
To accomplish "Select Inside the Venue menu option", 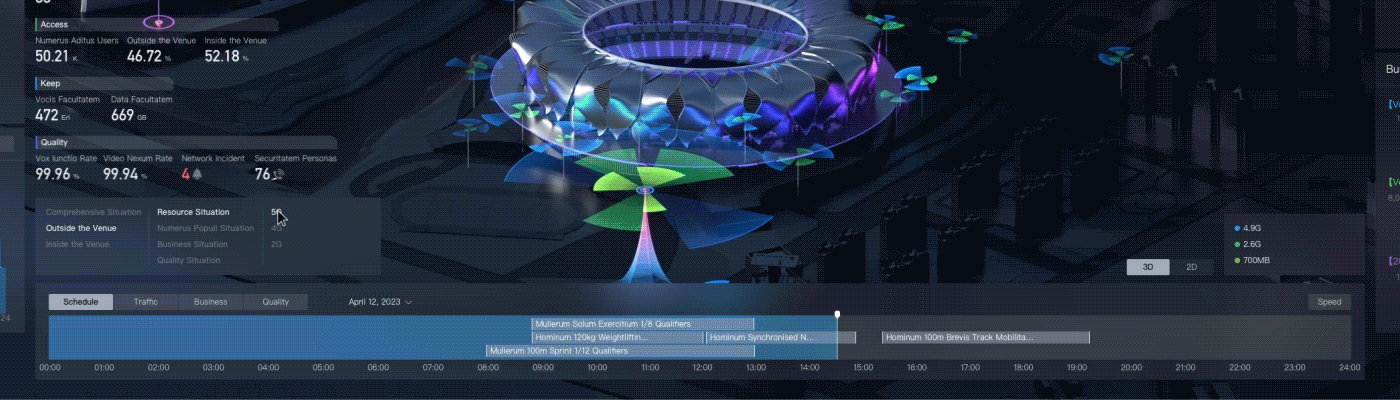I will tap(78, 244).
